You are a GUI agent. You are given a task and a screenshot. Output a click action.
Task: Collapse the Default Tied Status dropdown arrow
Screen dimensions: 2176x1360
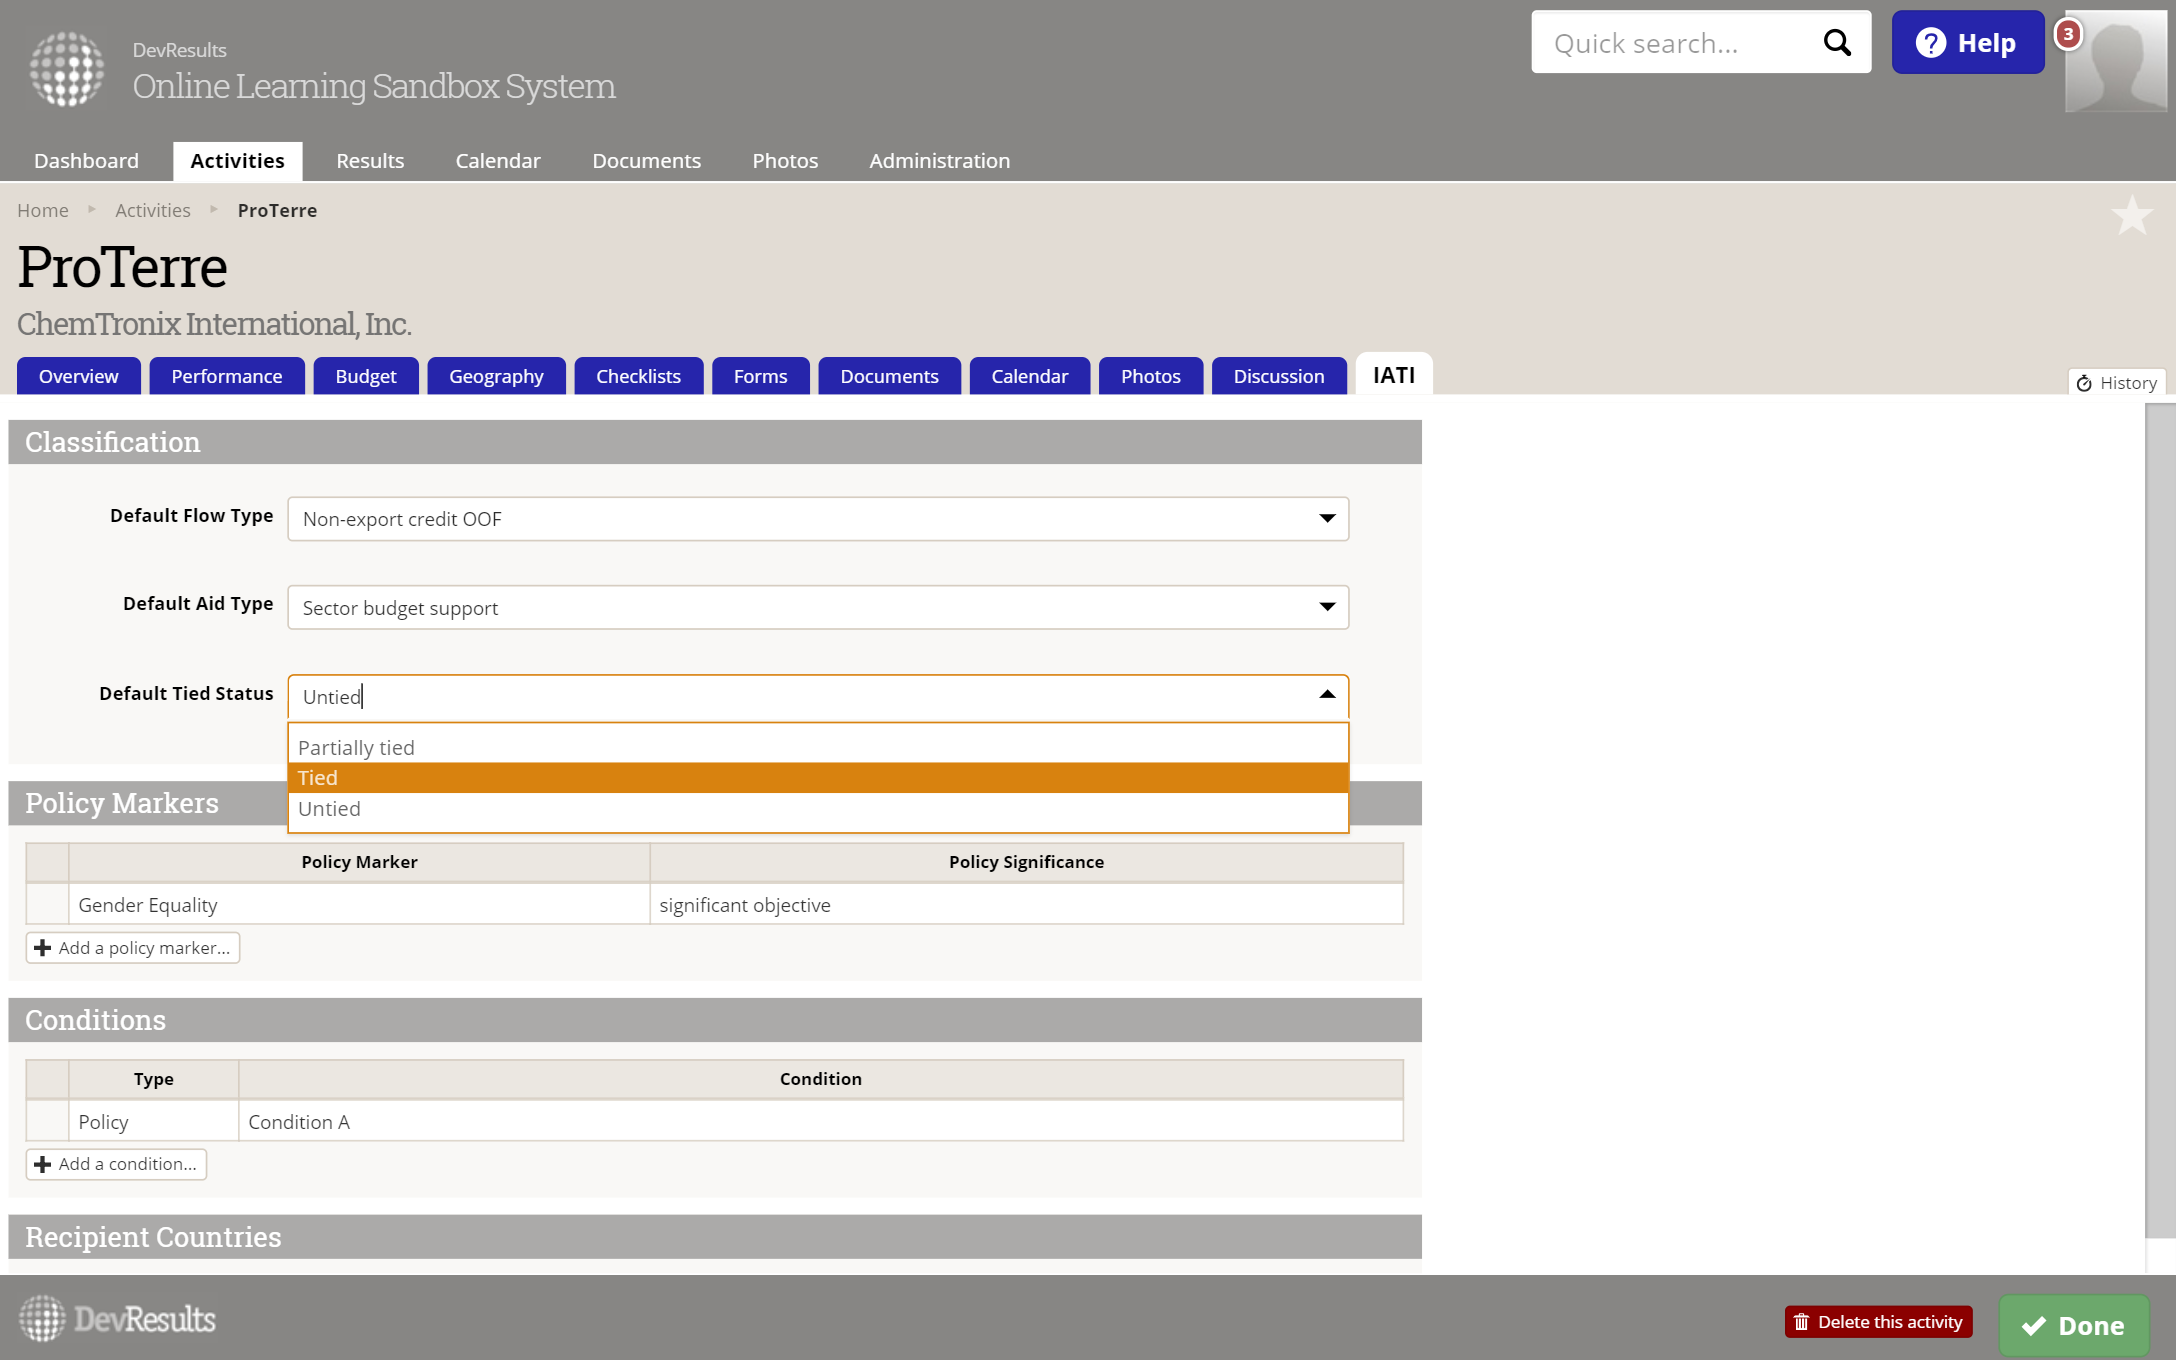pos(1327,695)
